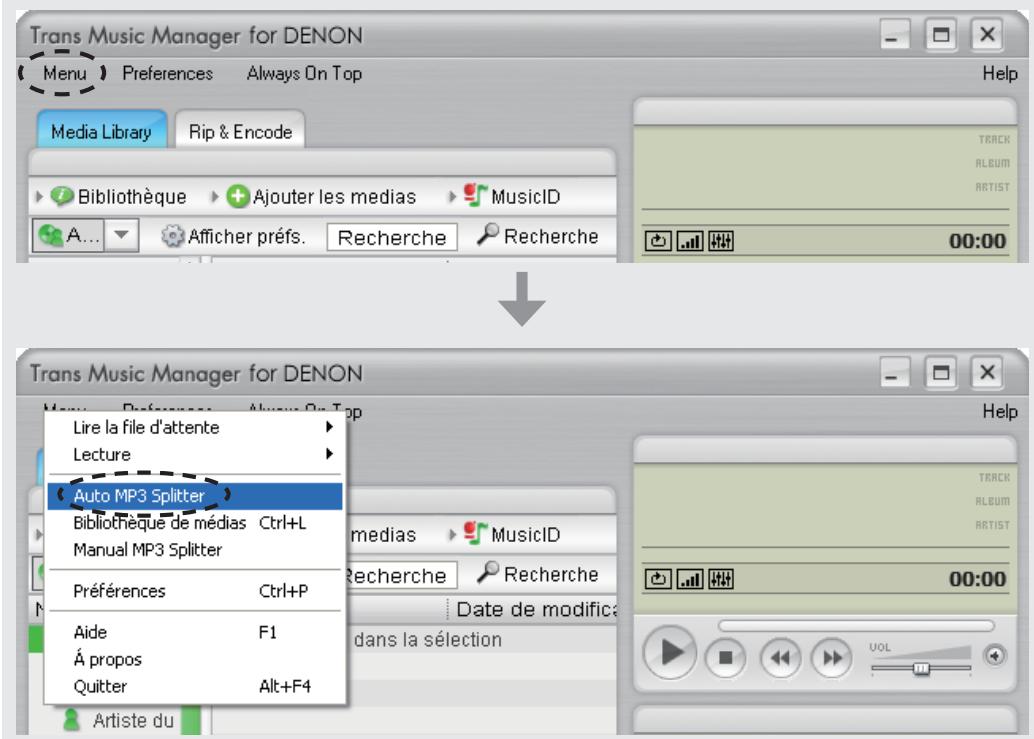This screenshot has width=1034, height=739.
Task: Select Préférences Ctrl+P menu item
Action: pos(195,591)
